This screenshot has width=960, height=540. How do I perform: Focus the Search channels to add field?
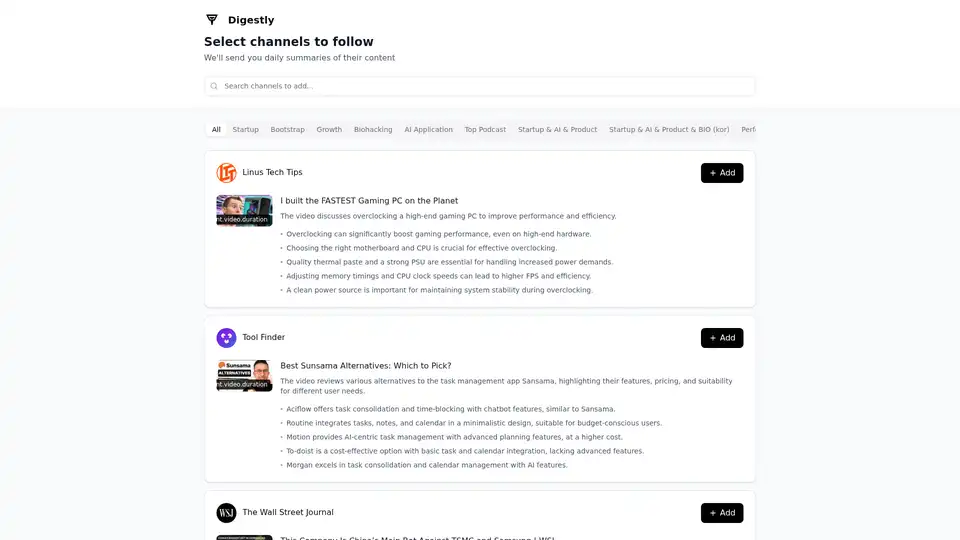(x=479, y=86)
